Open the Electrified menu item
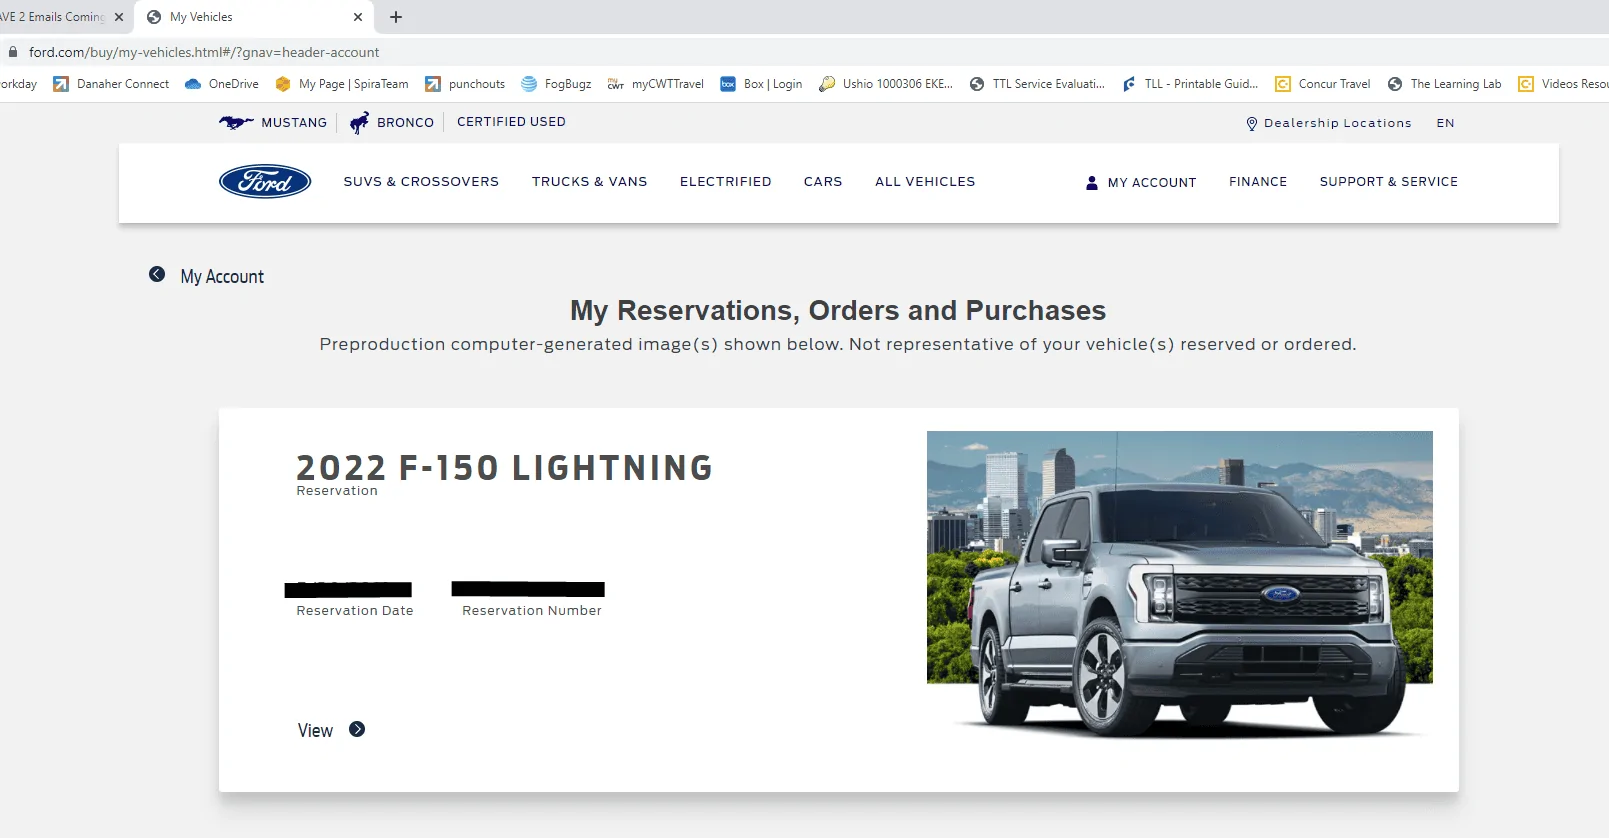The width and height of the screenshot is (1609, 838). (725, 181)
